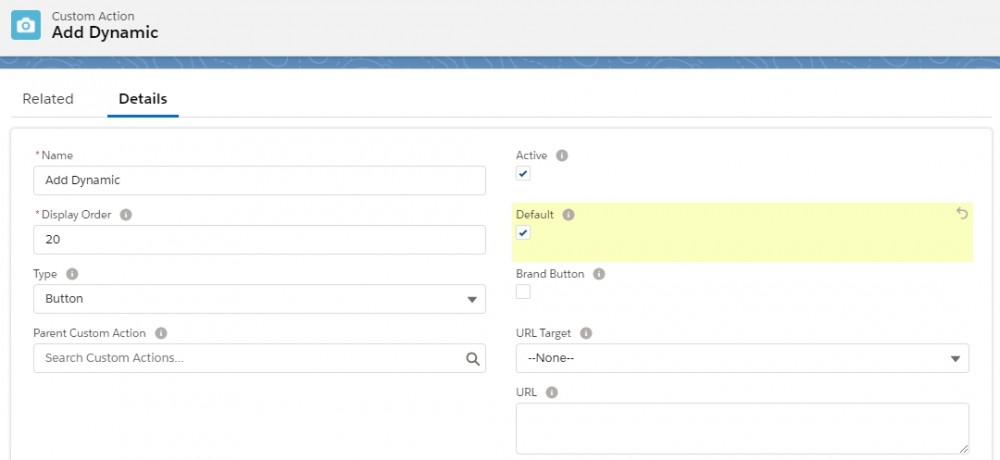Open the Type dropdown showing Button
The height and width of the screenshot is (460, 1000).
(x=260, y=299)
